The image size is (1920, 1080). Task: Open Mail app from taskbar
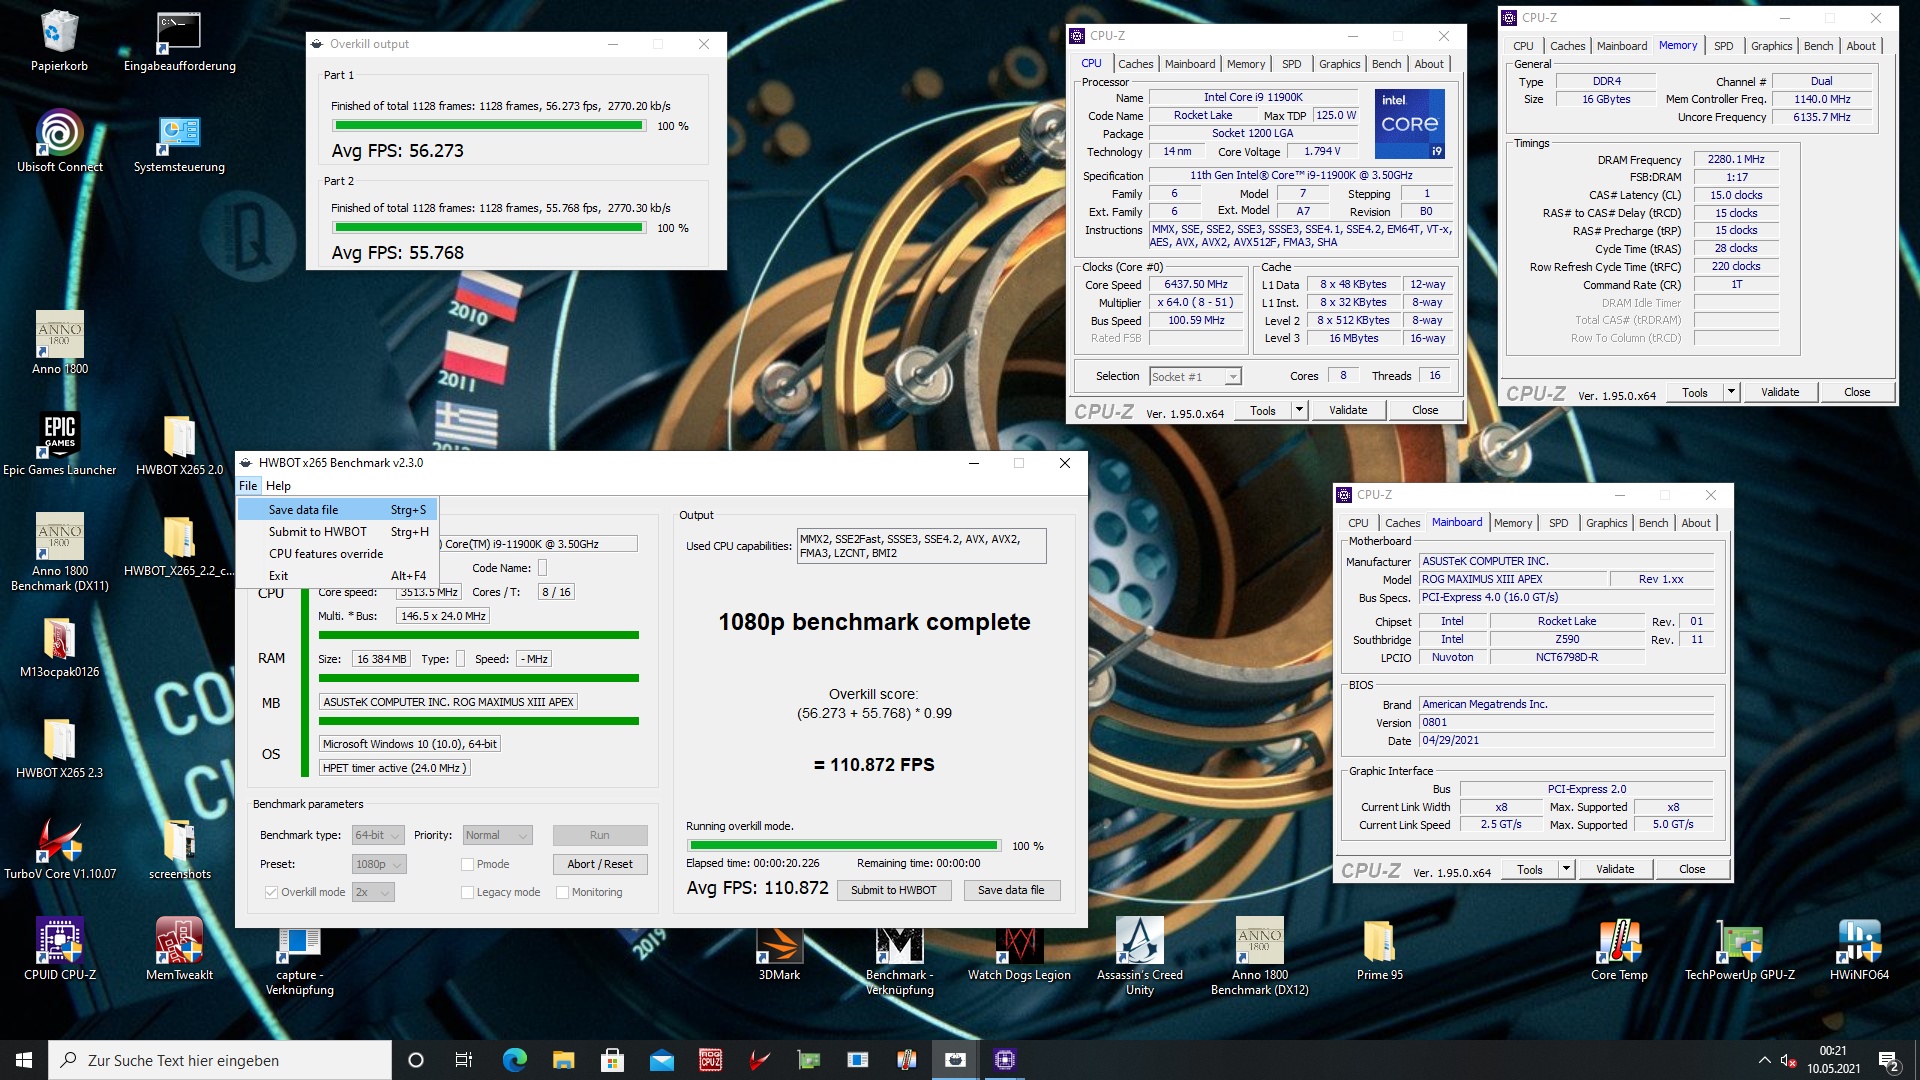pyautogui.click(x=661, y=1060)
